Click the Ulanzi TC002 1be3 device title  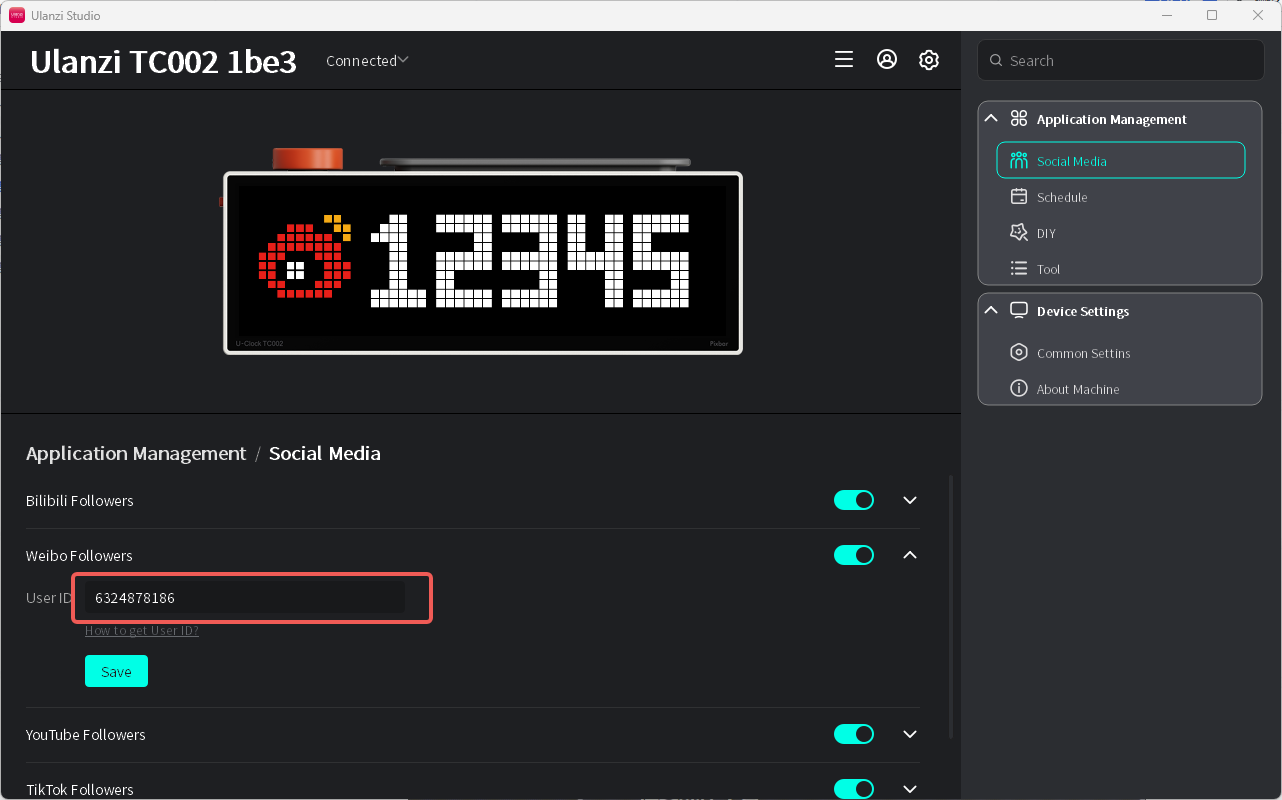163,62
